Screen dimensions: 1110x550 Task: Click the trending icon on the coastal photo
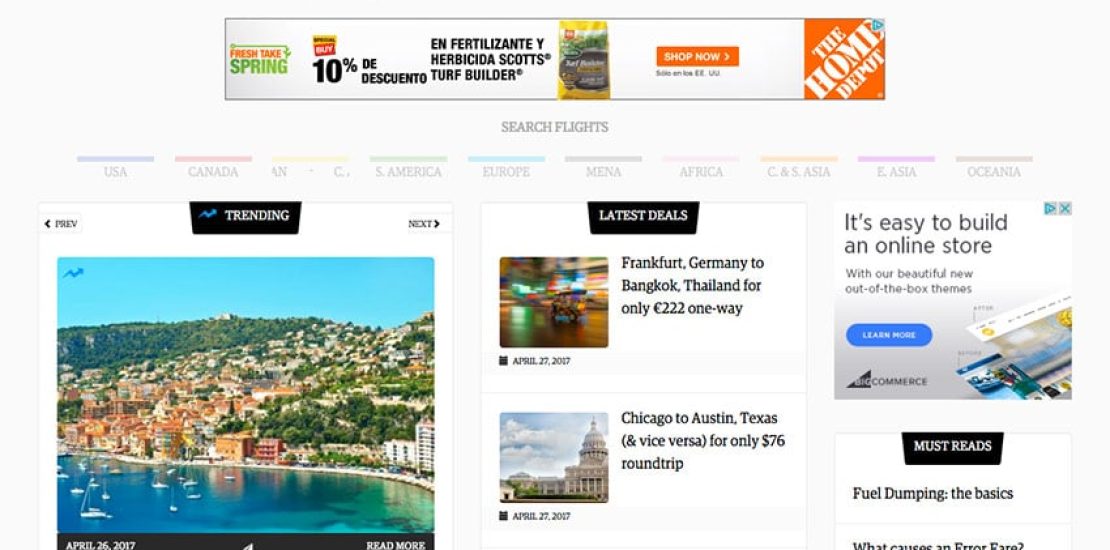[x=73, y=273]
